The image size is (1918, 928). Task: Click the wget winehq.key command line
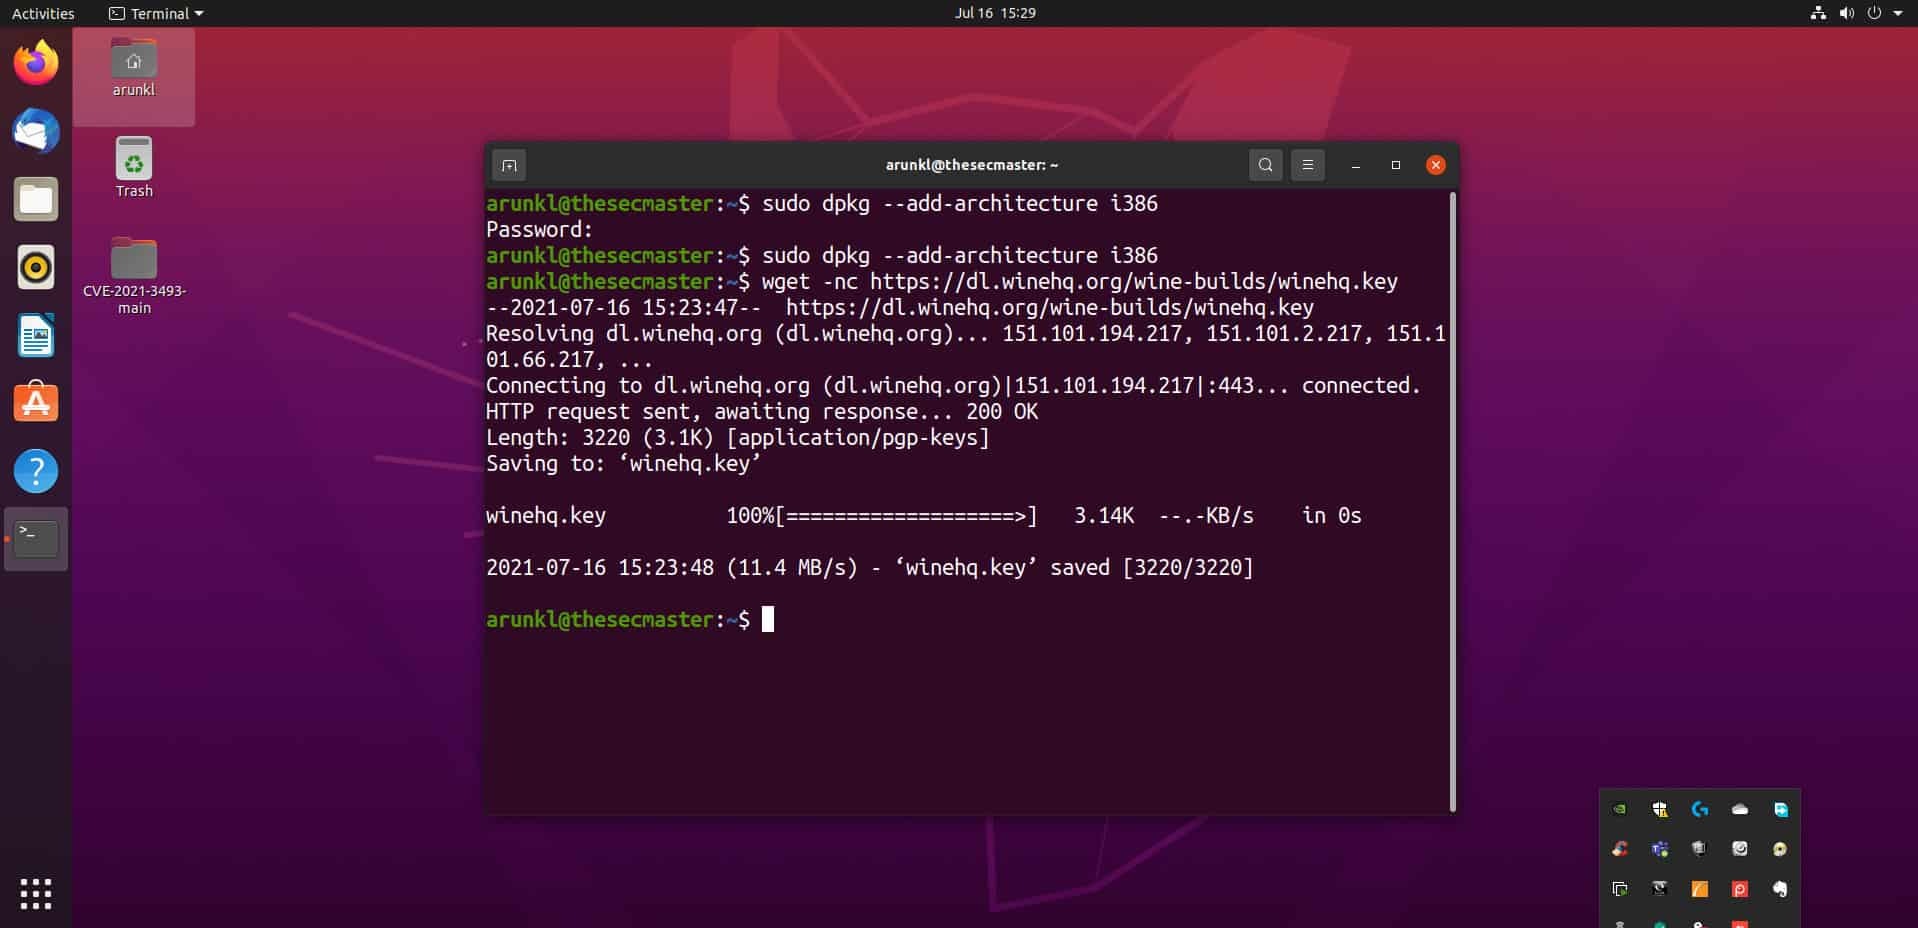pyautogui.click(x=942, y=282)
